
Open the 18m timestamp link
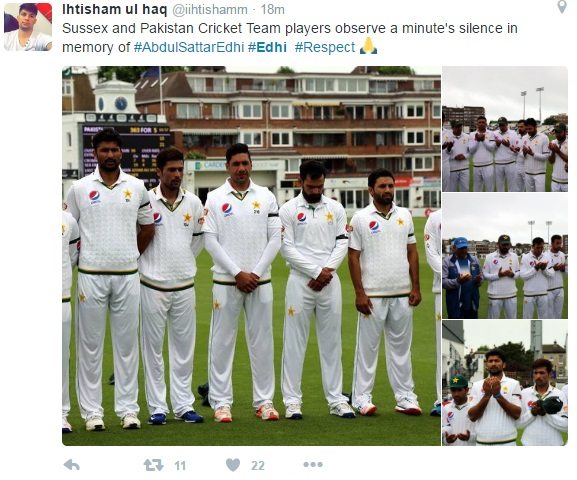click(272, 10)
